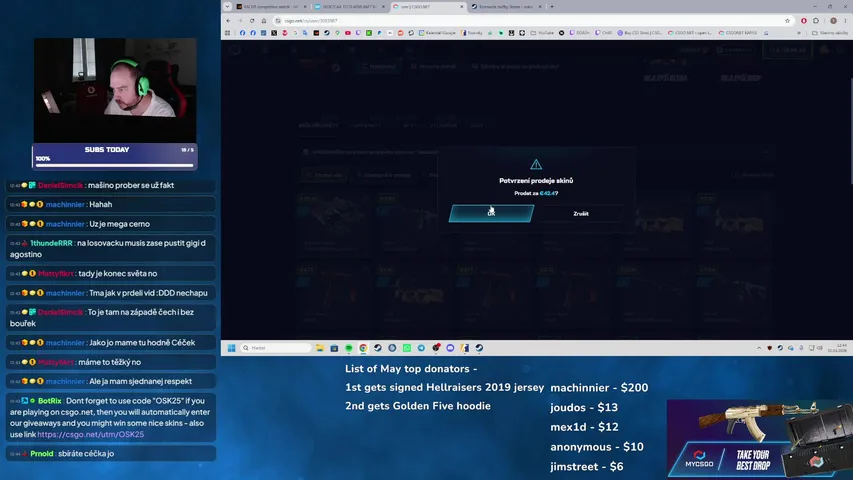Reload the csgo.net page
Screen dimensions: 853x480
coord(252,21)
